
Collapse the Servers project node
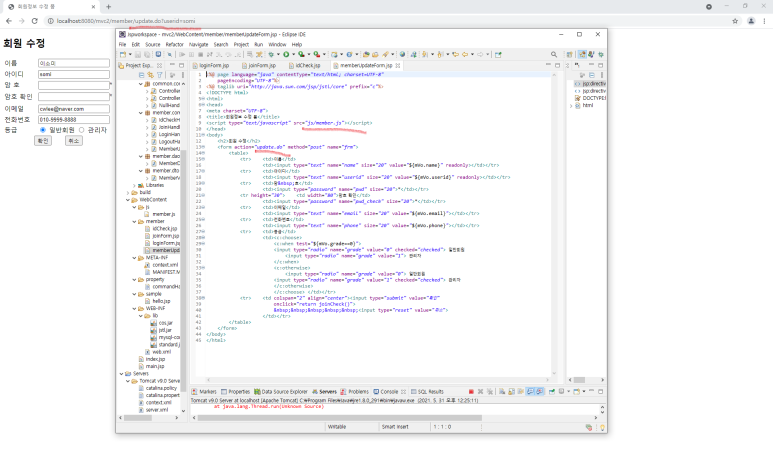[x=121, y=374]
